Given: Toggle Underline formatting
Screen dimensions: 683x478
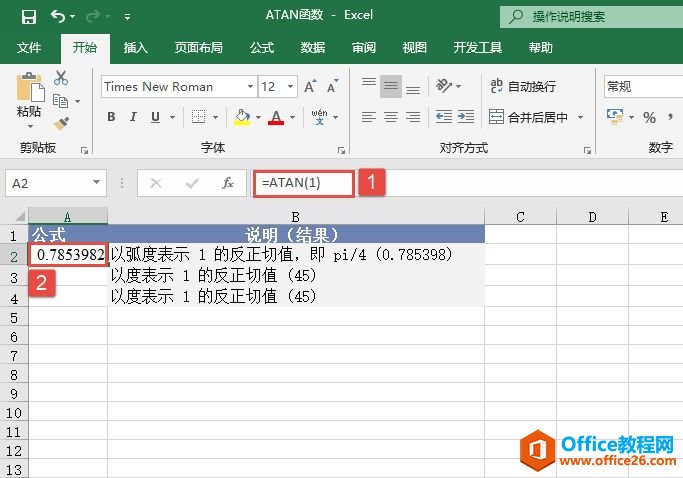Looking at the screenshot, I should (x=155, y=117).
